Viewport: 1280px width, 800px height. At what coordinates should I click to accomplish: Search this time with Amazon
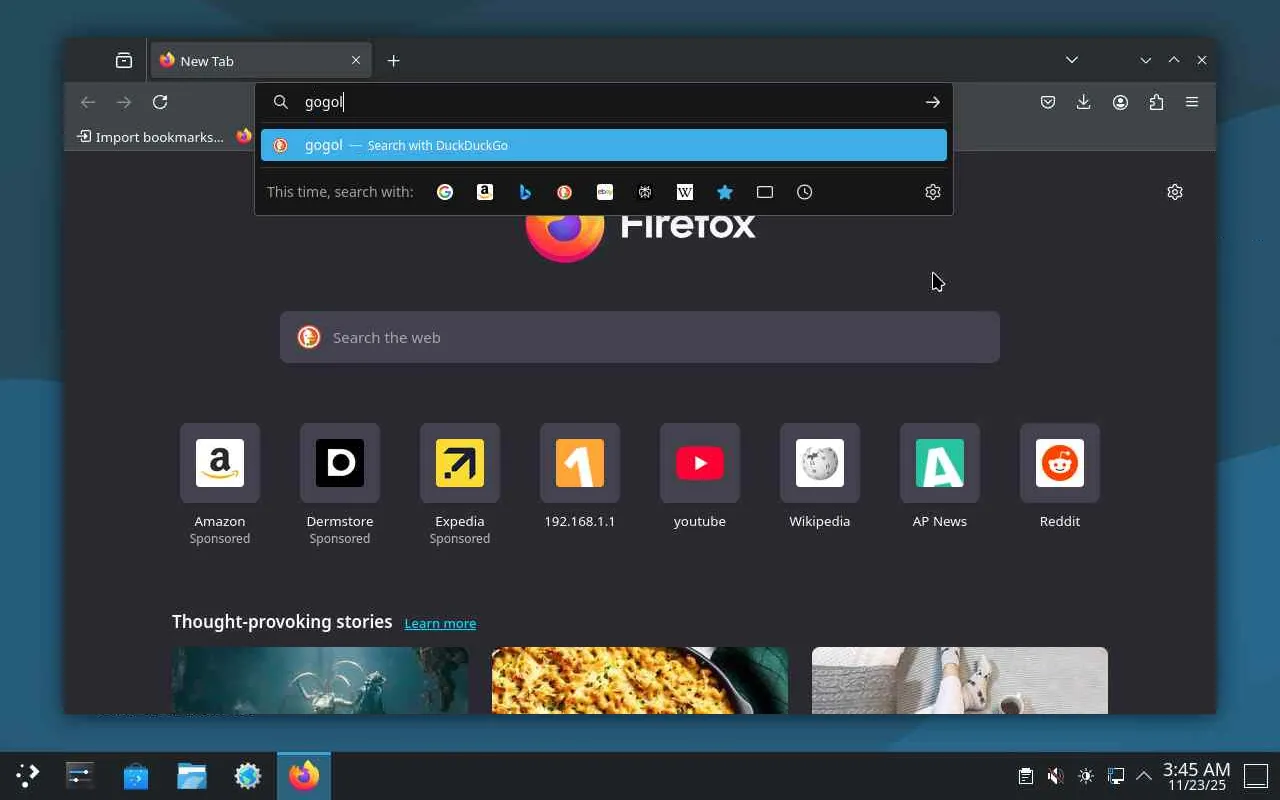(x=485, y=192)
